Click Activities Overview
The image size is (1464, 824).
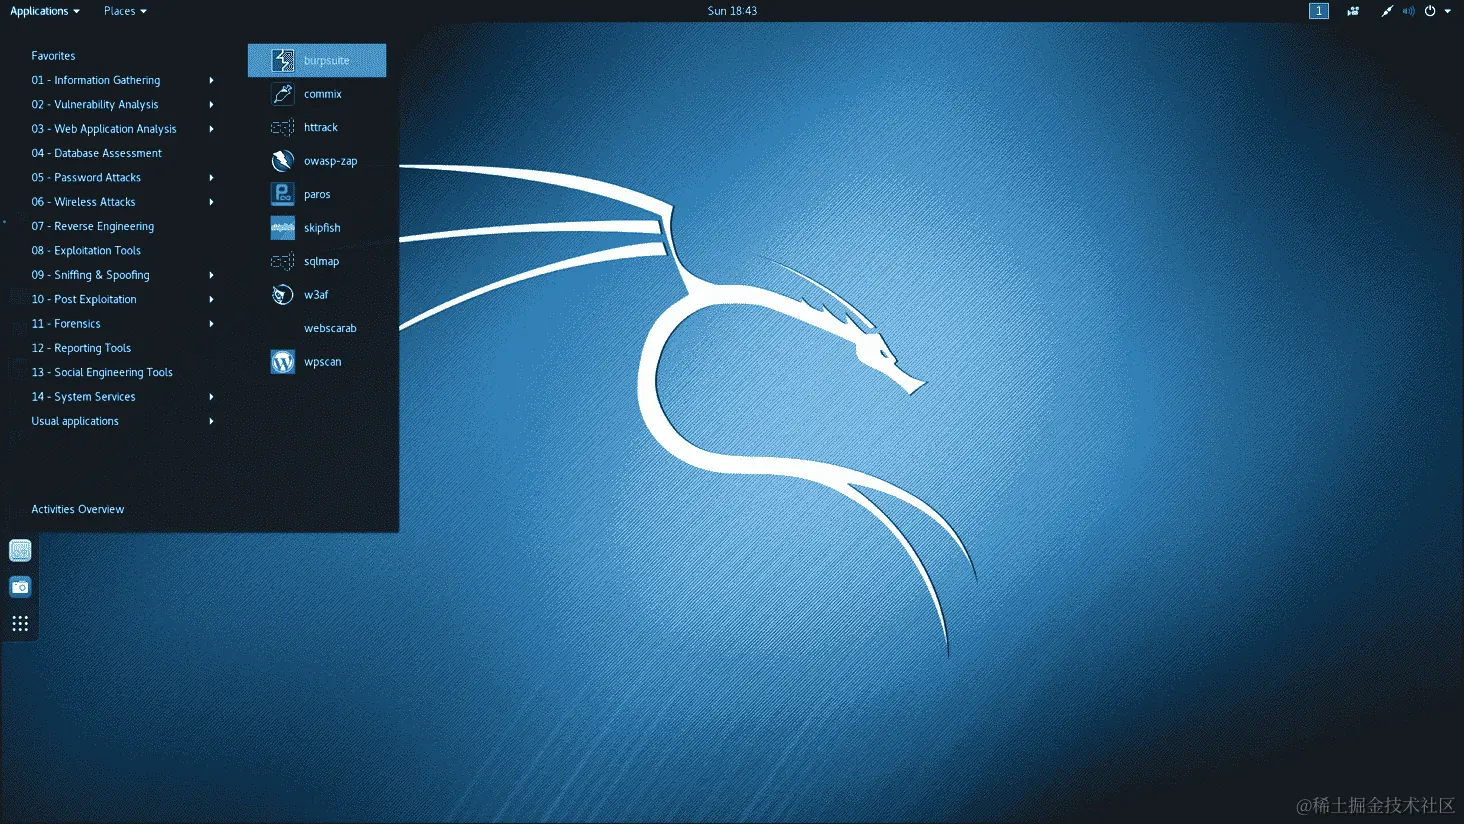[78, 509]
